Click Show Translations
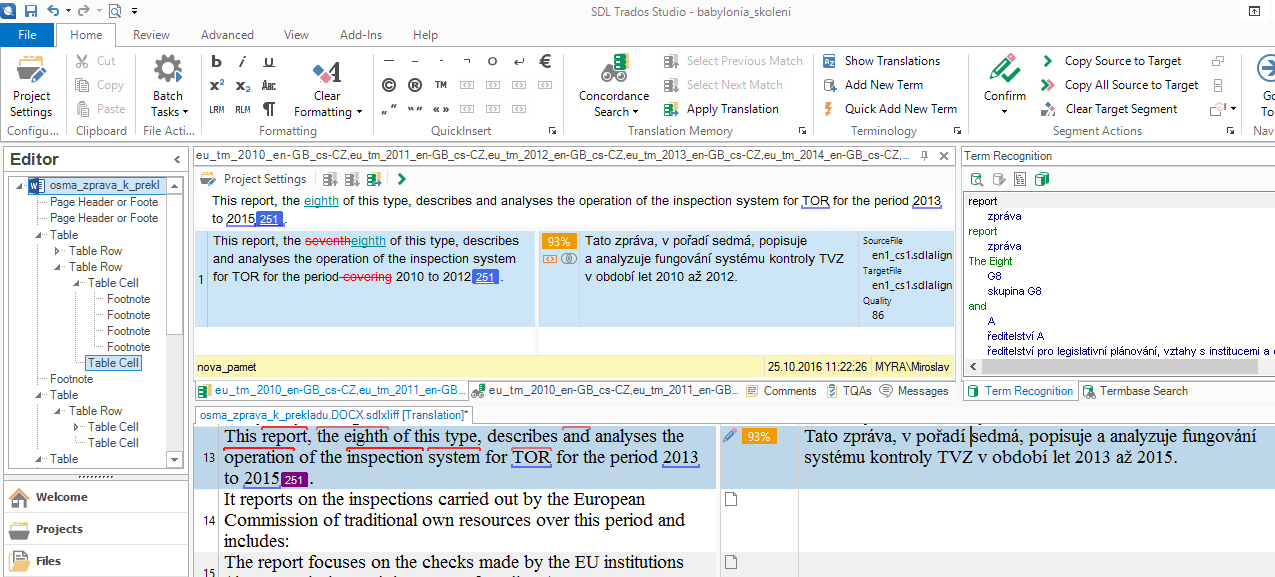 (x=880, y=61)
